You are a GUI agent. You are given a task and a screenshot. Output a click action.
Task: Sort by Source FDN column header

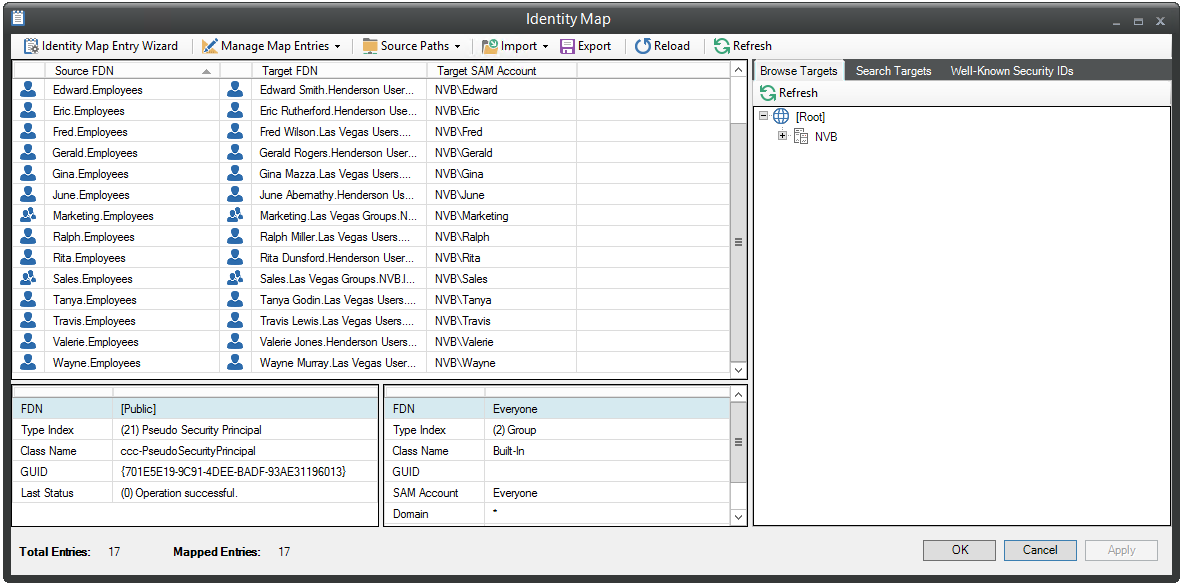click(x=132, y=71)
